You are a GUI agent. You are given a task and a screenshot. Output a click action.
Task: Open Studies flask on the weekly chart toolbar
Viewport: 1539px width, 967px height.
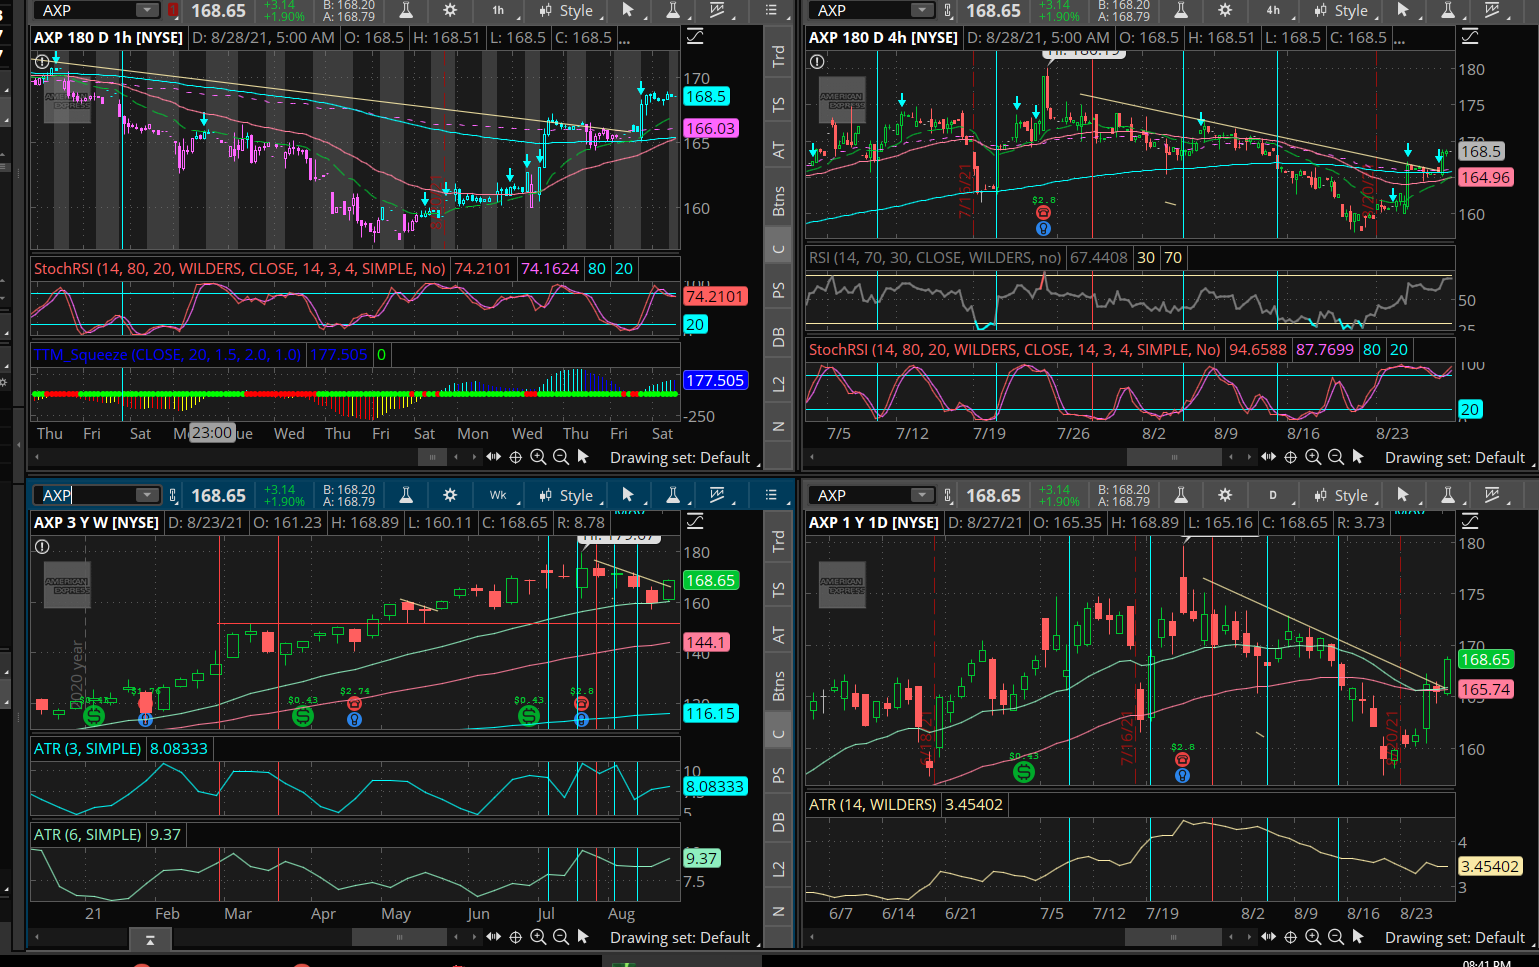click(406, 495)
